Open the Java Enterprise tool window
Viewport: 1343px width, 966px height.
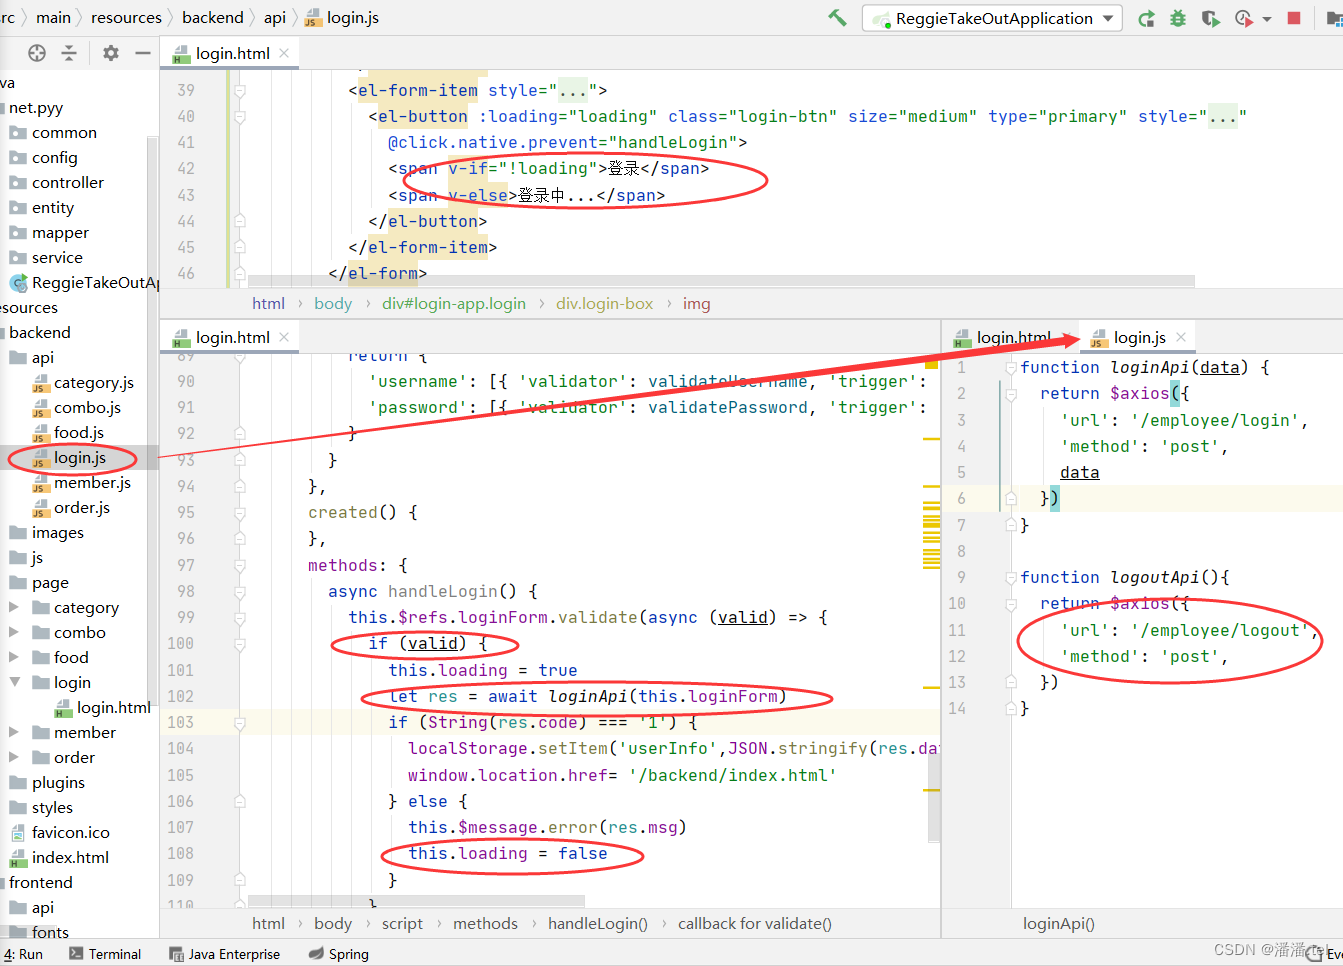[x=225, y=954]
